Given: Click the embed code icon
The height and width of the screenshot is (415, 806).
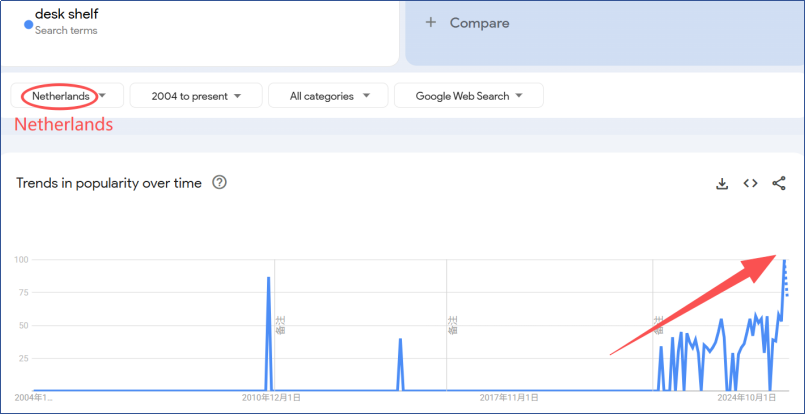Looking at the screenshot, I should pos(750,184).
